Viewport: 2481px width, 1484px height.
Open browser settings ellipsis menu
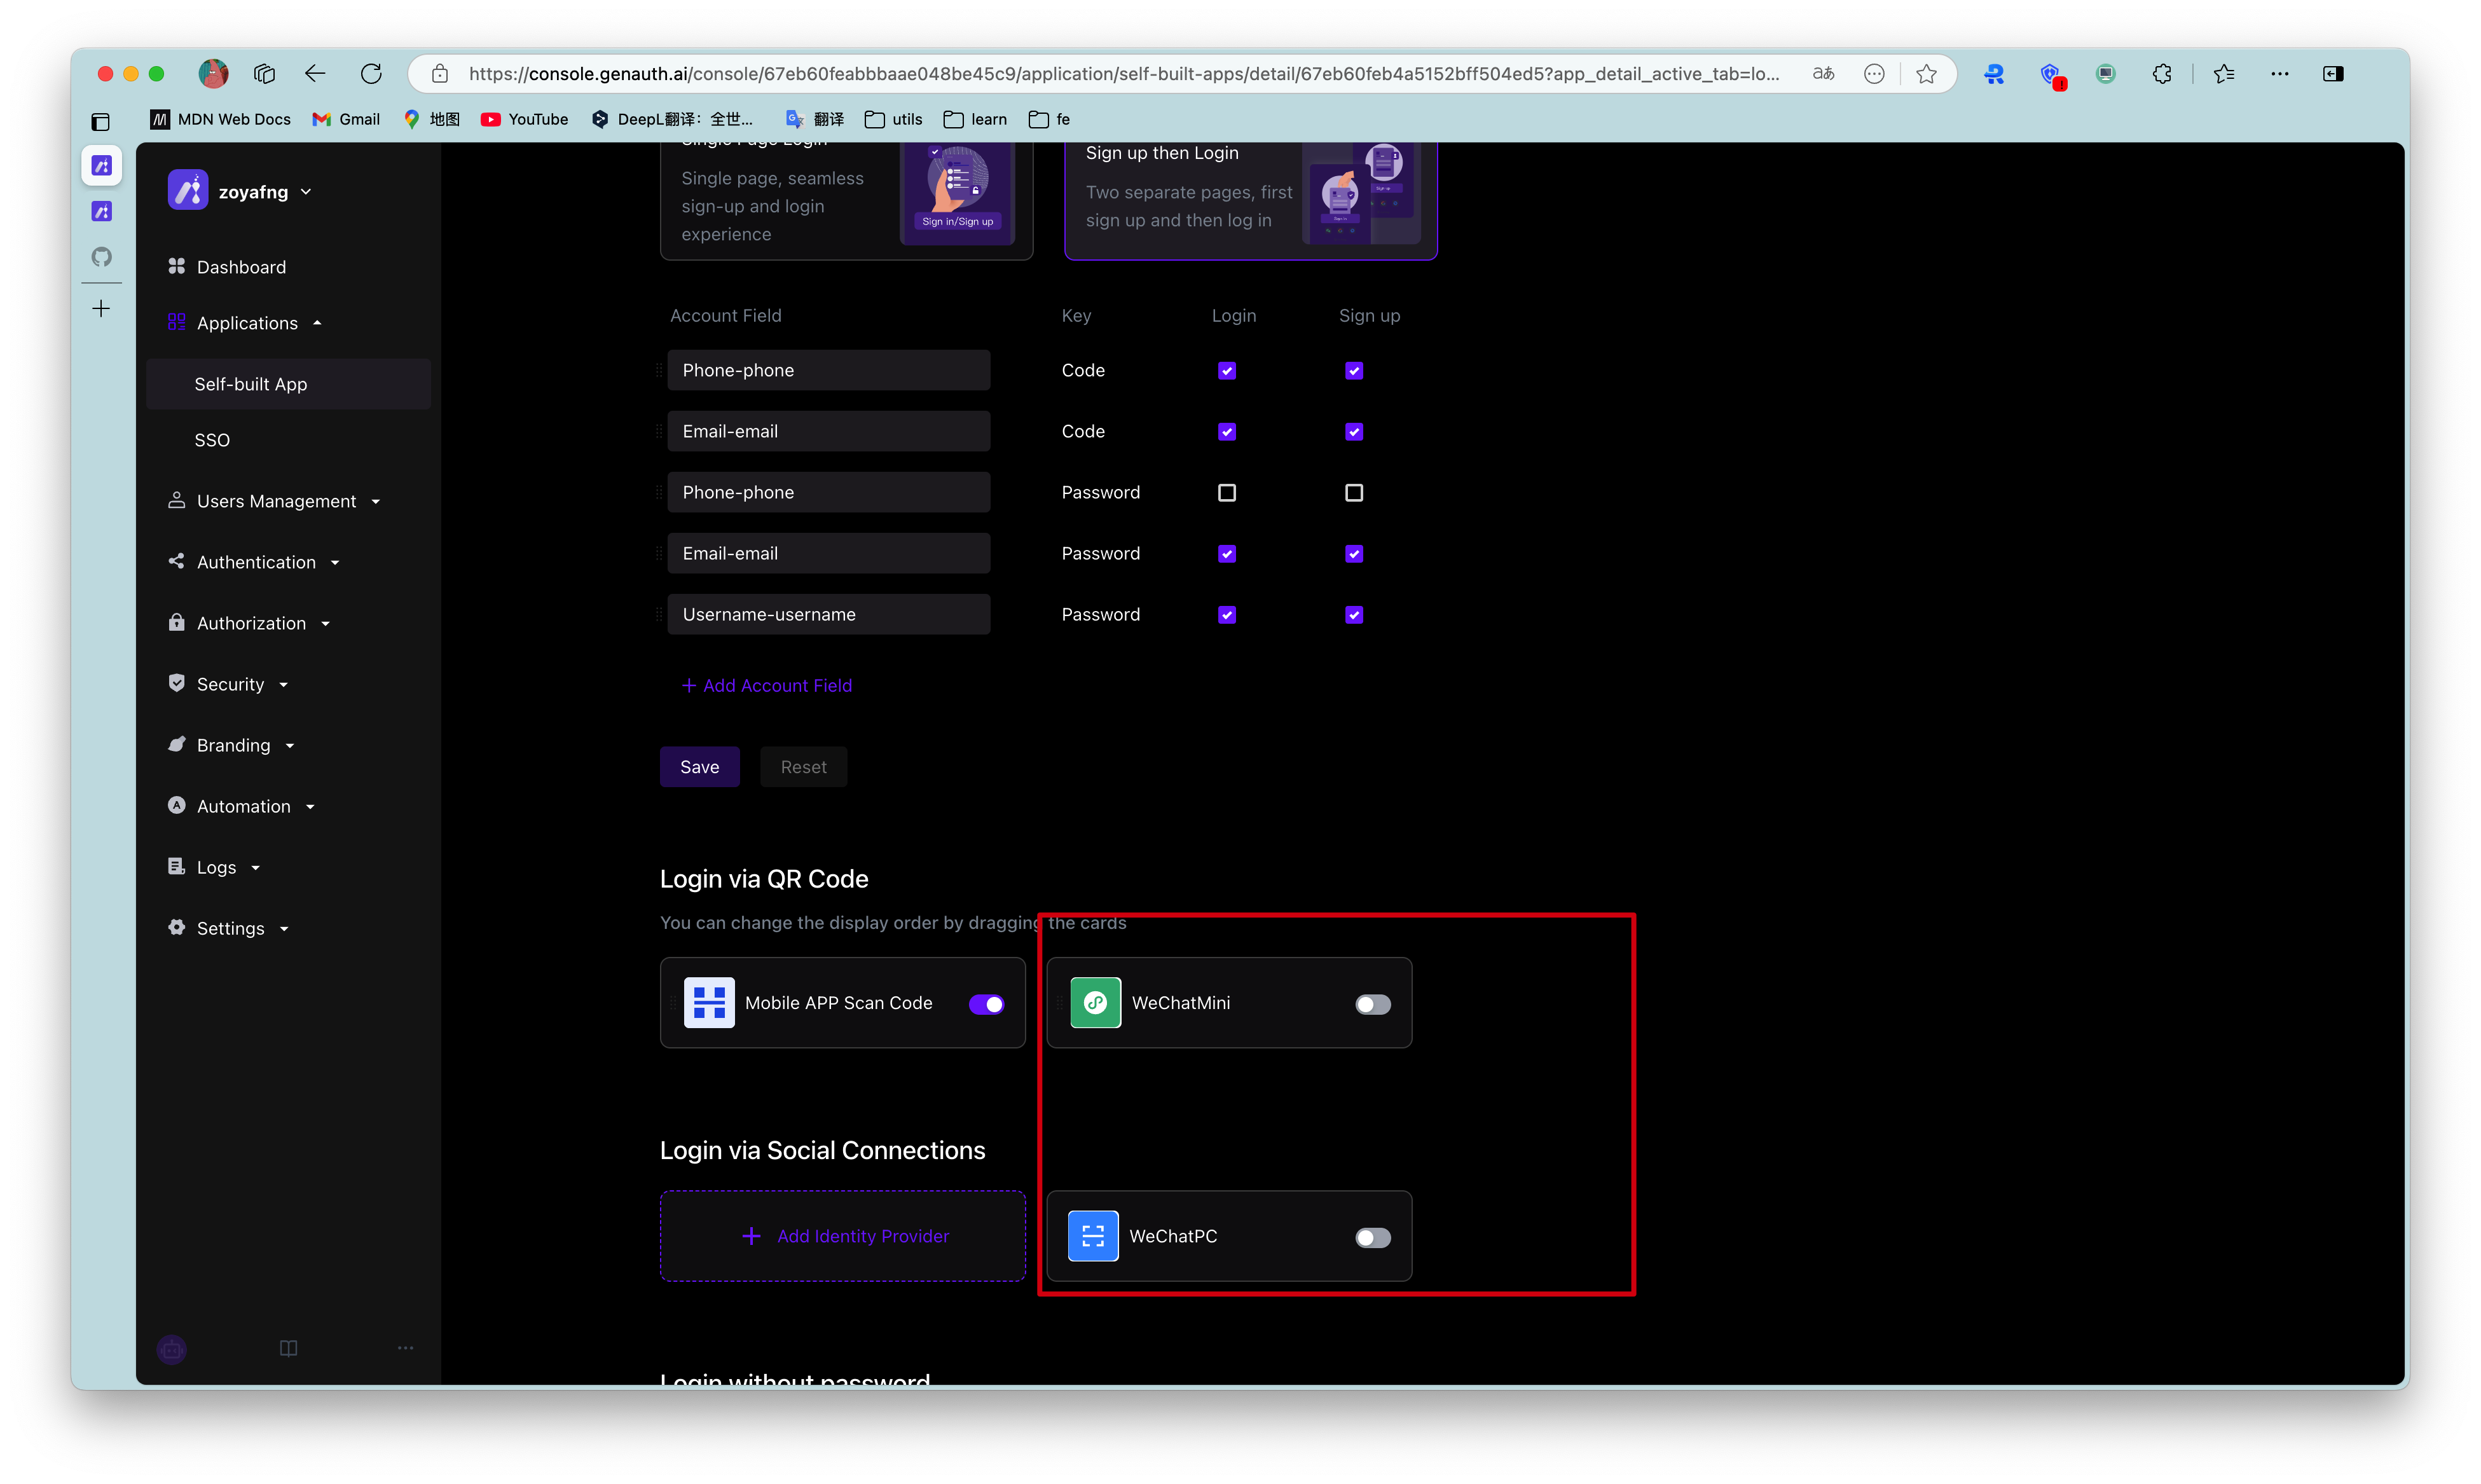pyautogui.click(x=2279, y=73)
